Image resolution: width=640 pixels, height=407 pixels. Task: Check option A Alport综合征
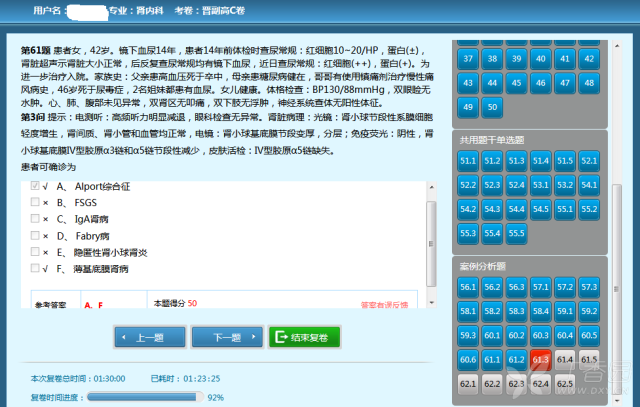pyautogui.click(x=36, y=186)
